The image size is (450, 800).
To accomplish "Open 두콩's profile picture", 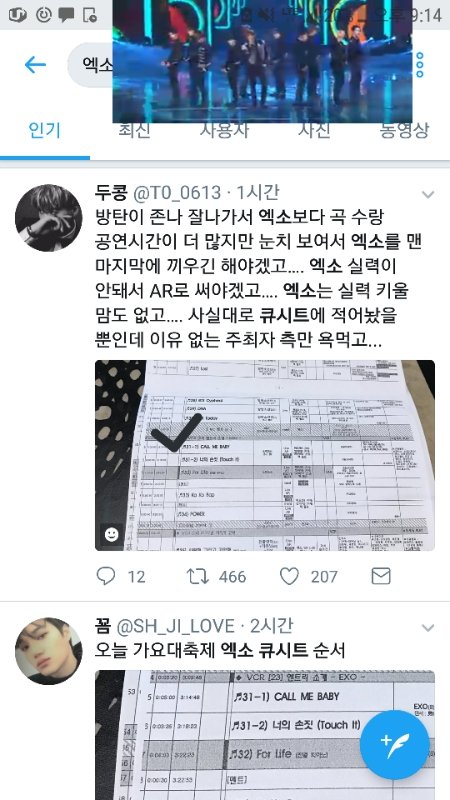I will 48,218.
